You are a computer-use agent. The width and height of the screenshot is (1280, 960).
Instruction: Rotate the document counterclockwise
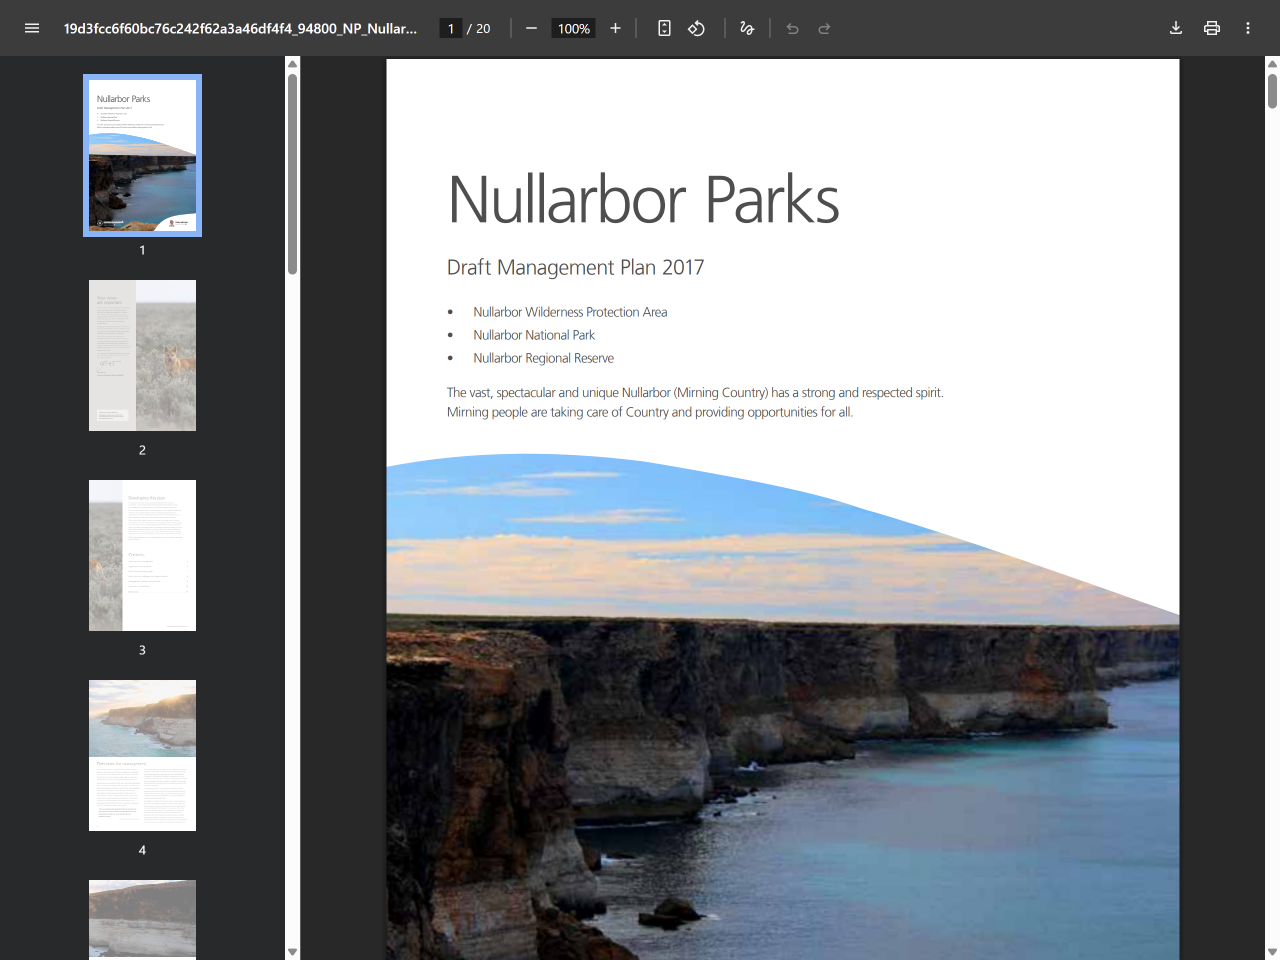click(696, 28)
